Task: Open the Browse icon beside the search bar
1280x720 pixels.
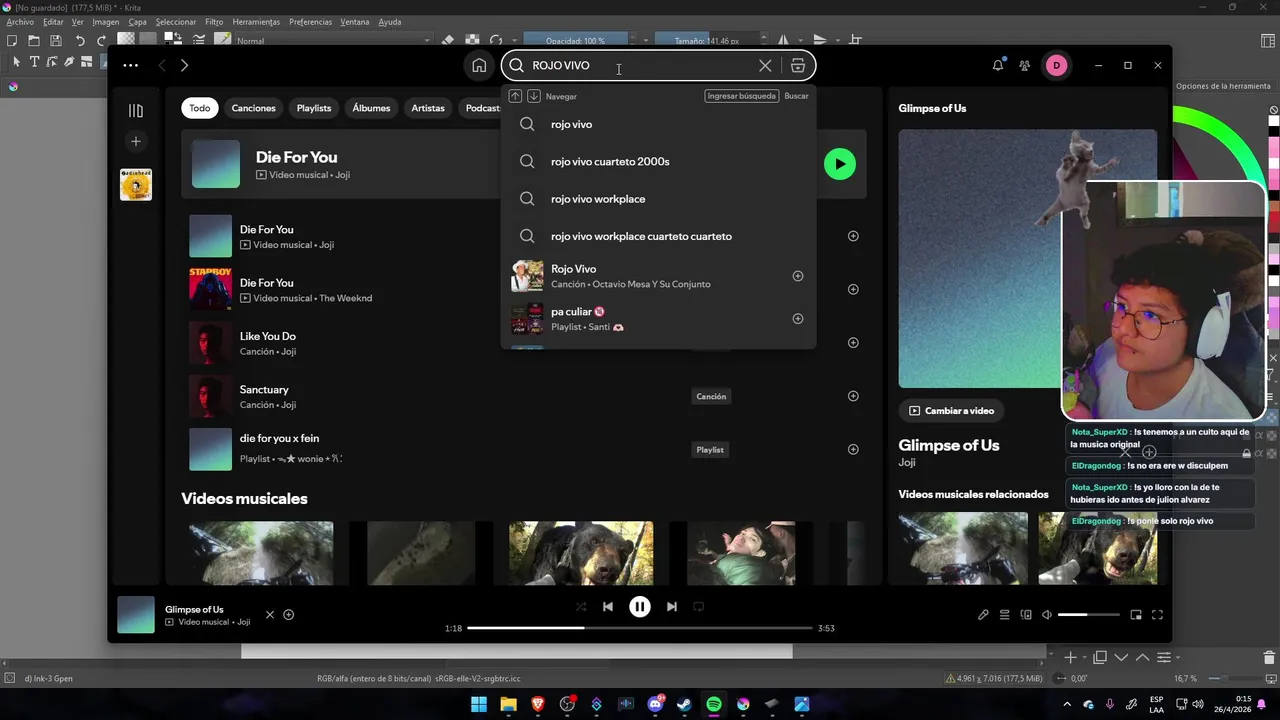Action: coord(797,65)
